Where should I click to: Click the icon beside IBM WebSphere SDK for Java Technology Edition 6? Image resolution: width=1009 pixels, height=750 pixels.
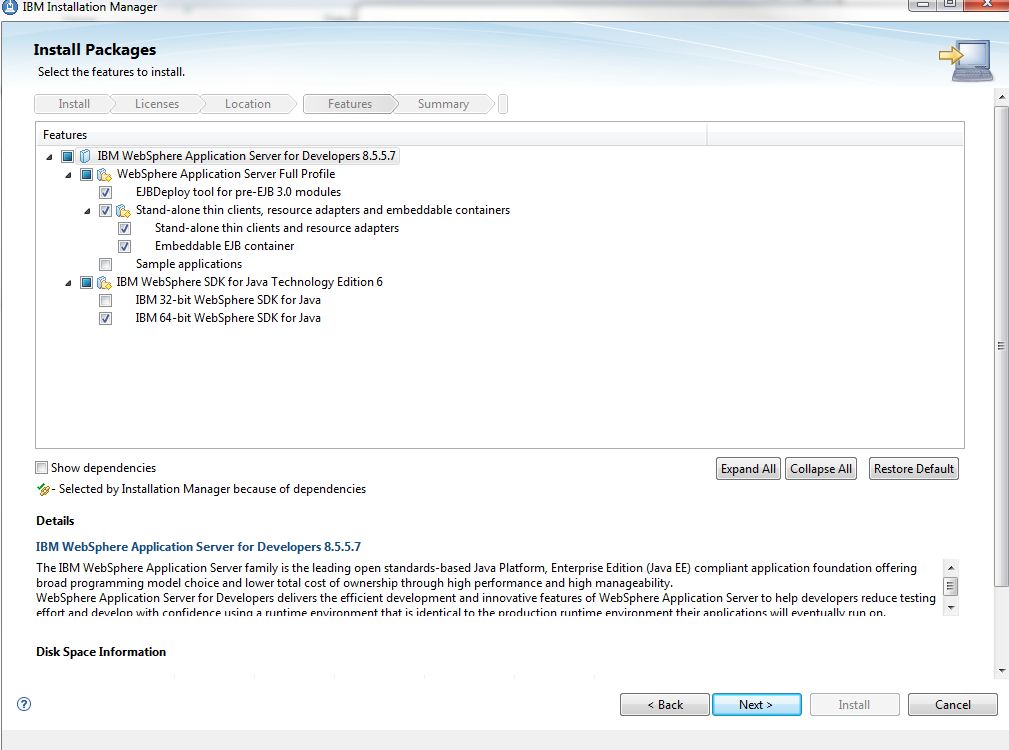coord(104,282)
